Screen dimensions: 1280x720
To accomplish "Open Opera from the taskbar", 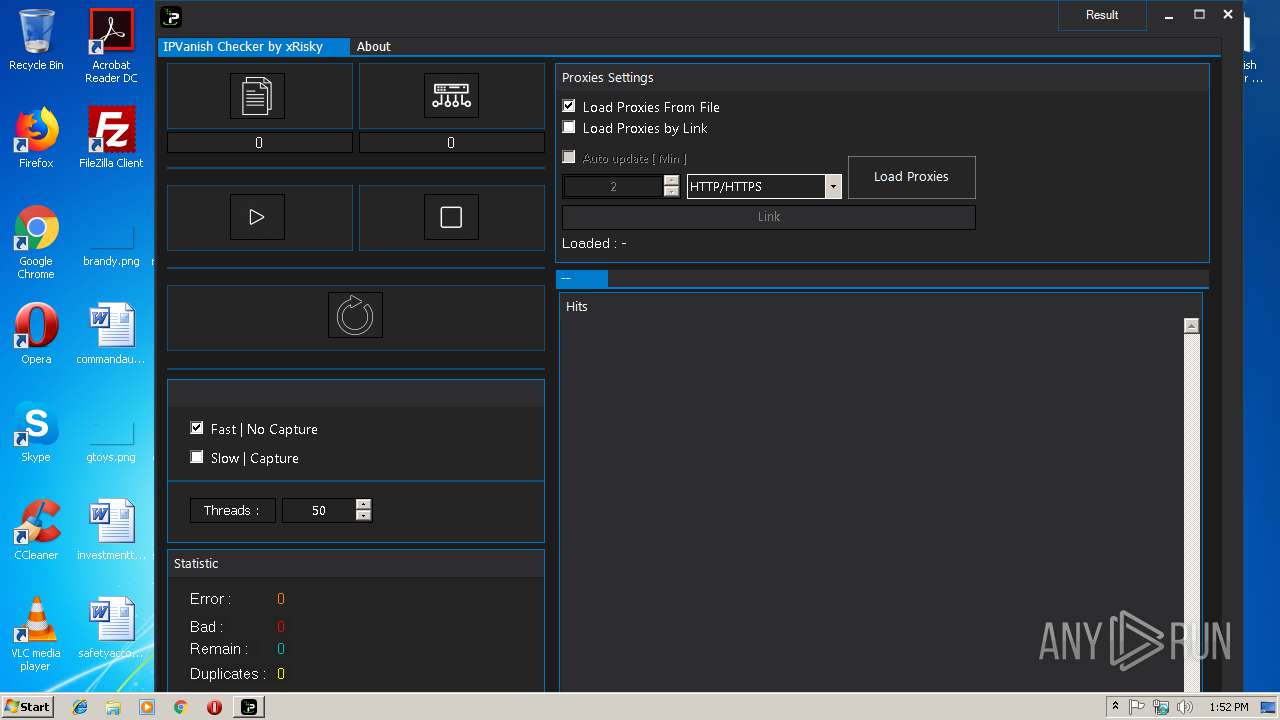I will [214, 707].
